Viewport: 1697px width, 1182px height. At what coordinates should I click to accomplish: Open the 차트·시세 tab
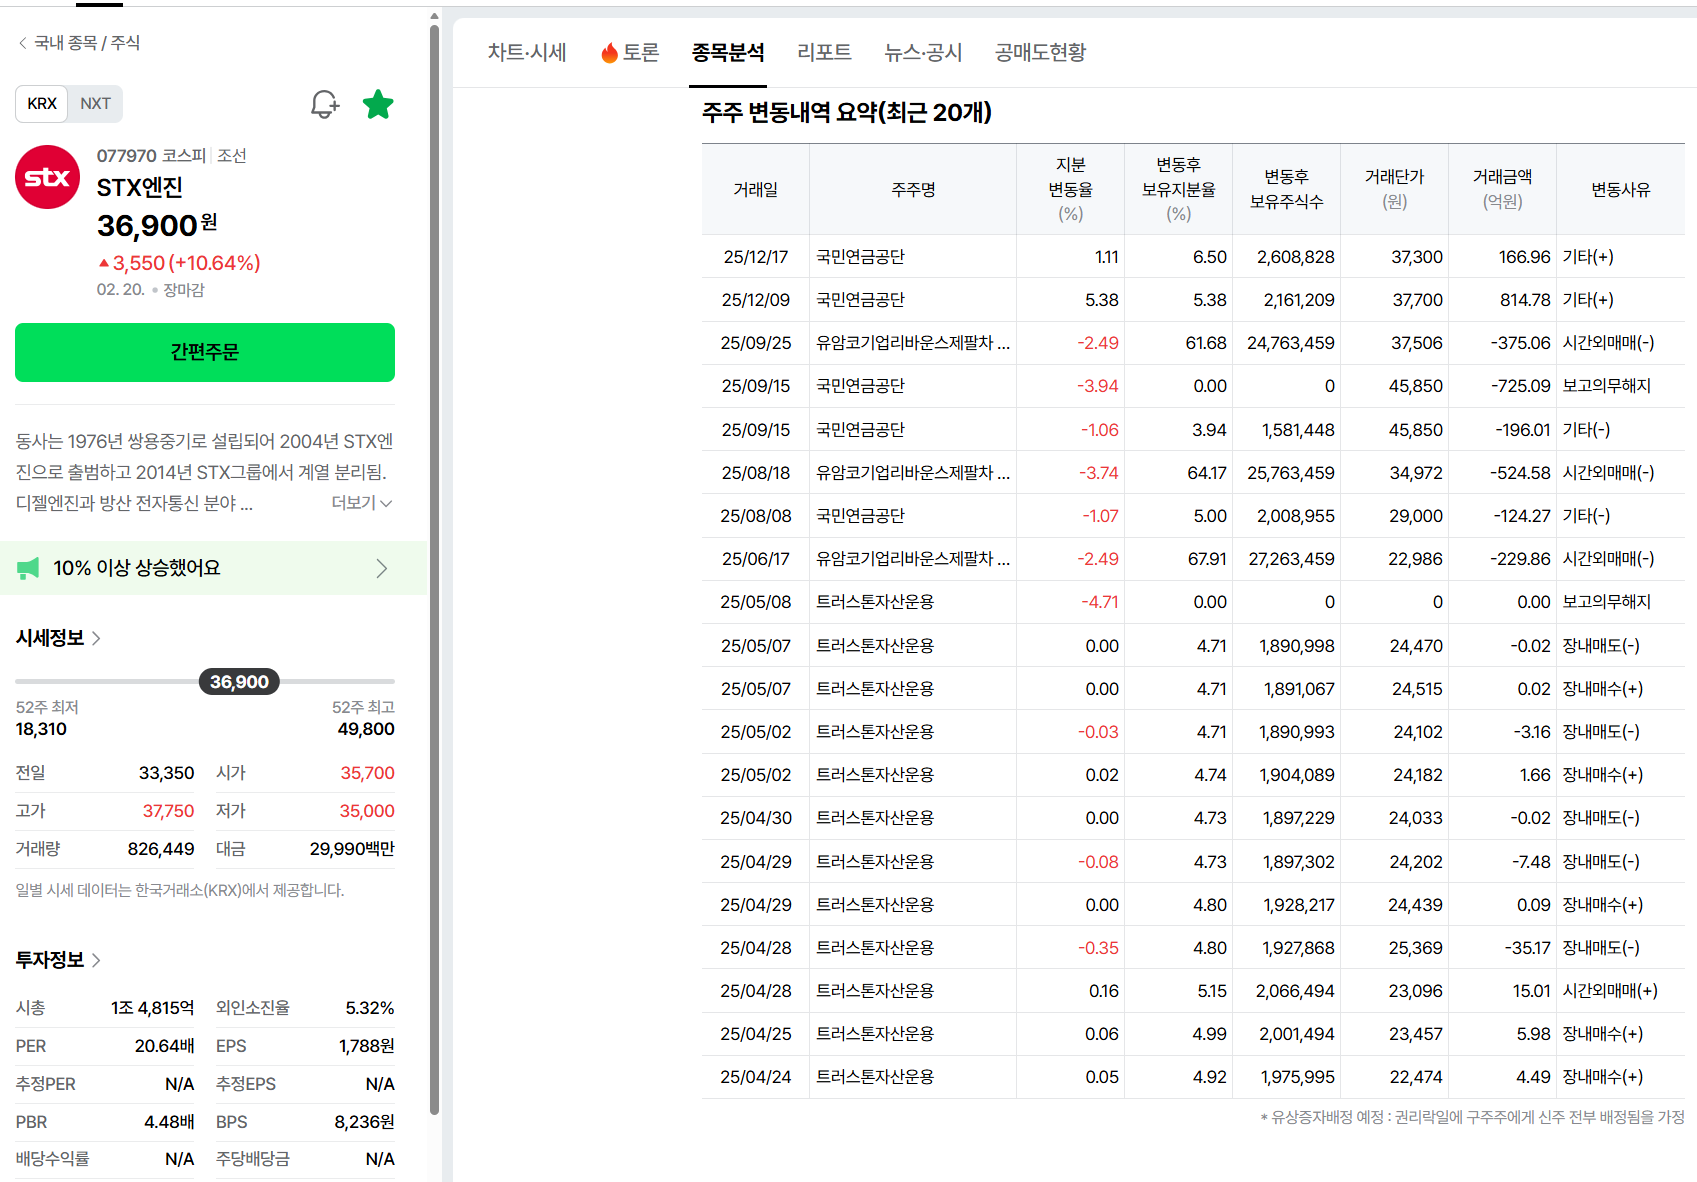[527, 53]
